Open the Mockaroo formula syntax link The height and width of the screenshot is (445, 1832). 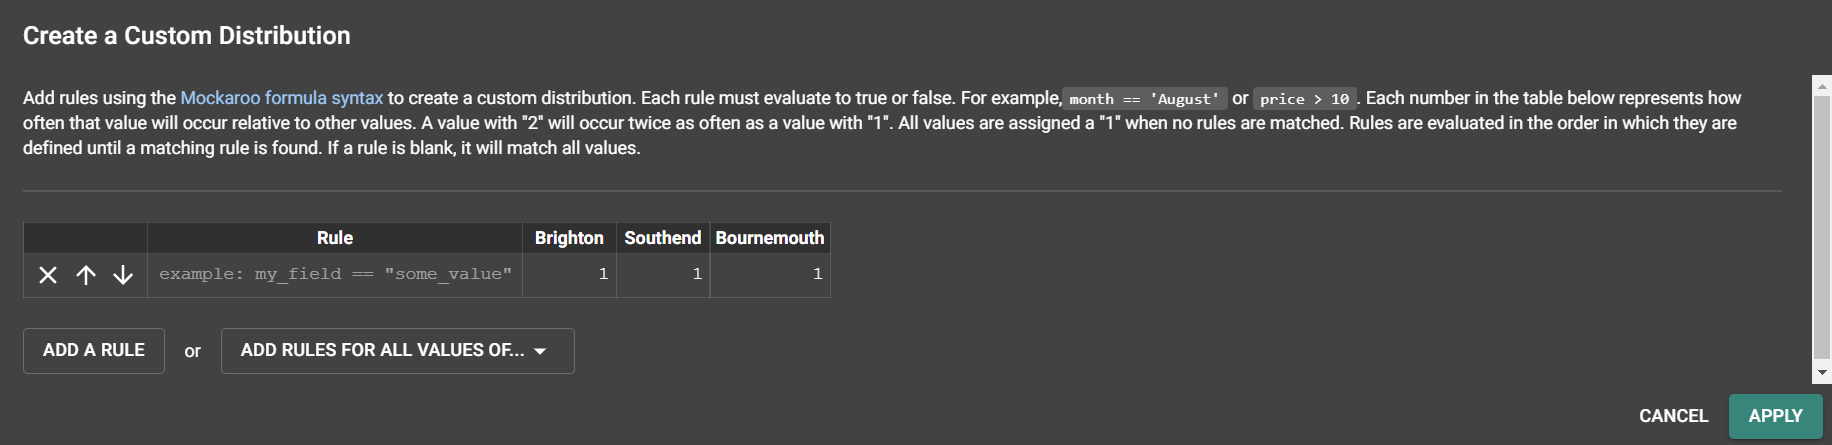[281, 98]
